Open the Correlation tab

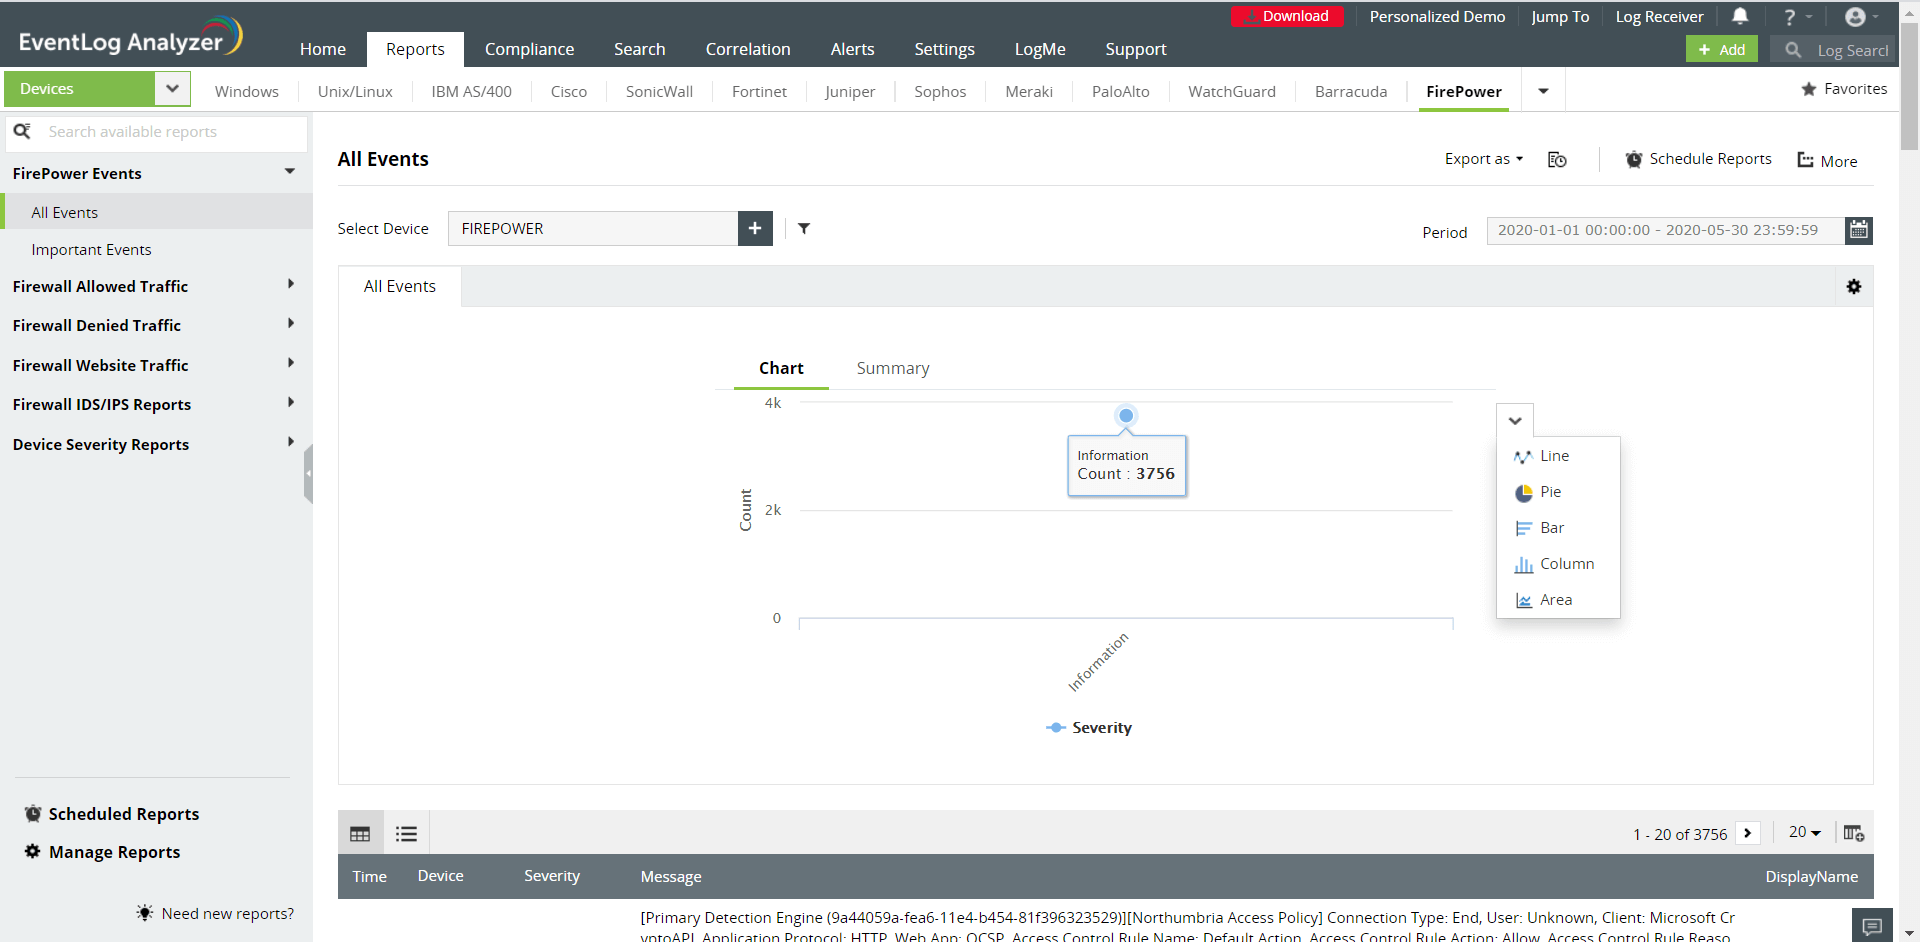pyautogui.click(x=748, y=49)
